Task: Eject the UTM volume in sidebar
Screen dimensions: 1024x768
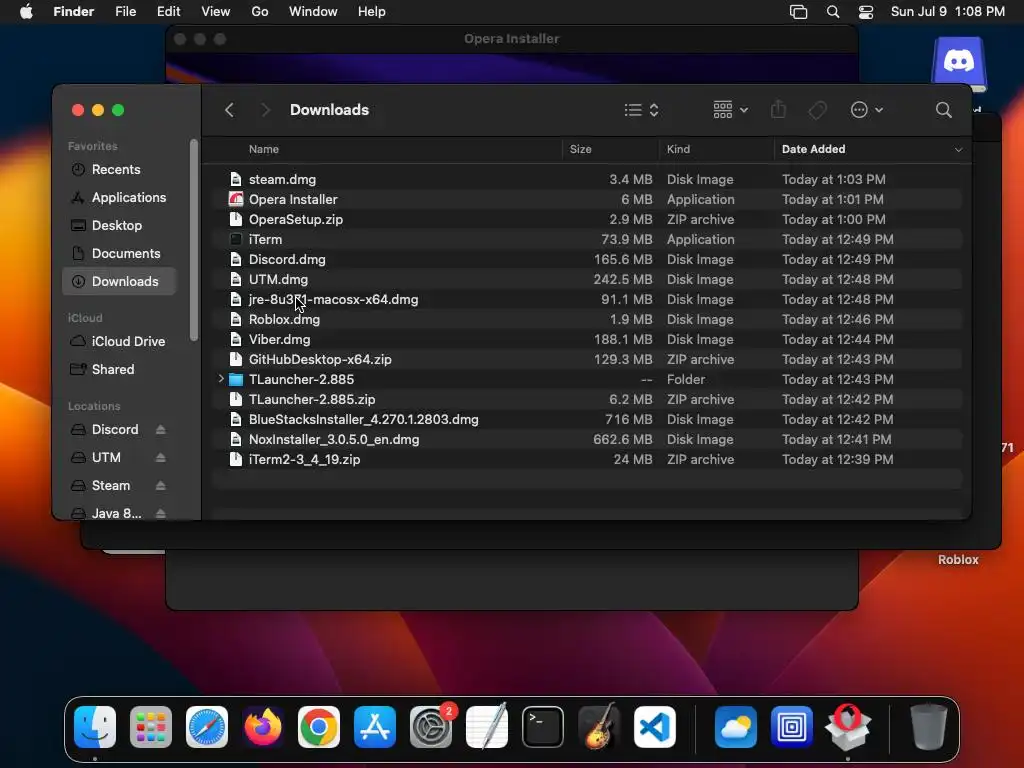Action: tap(161, 458)
